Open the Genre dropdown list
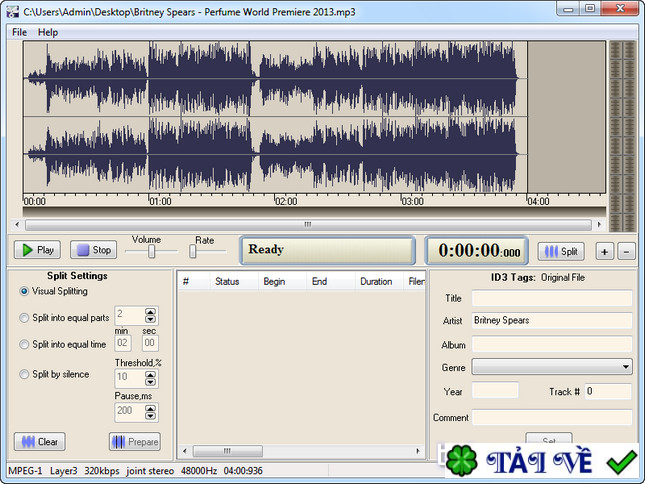645x484 pixels. pyautogui.click(x=625, y=367)
